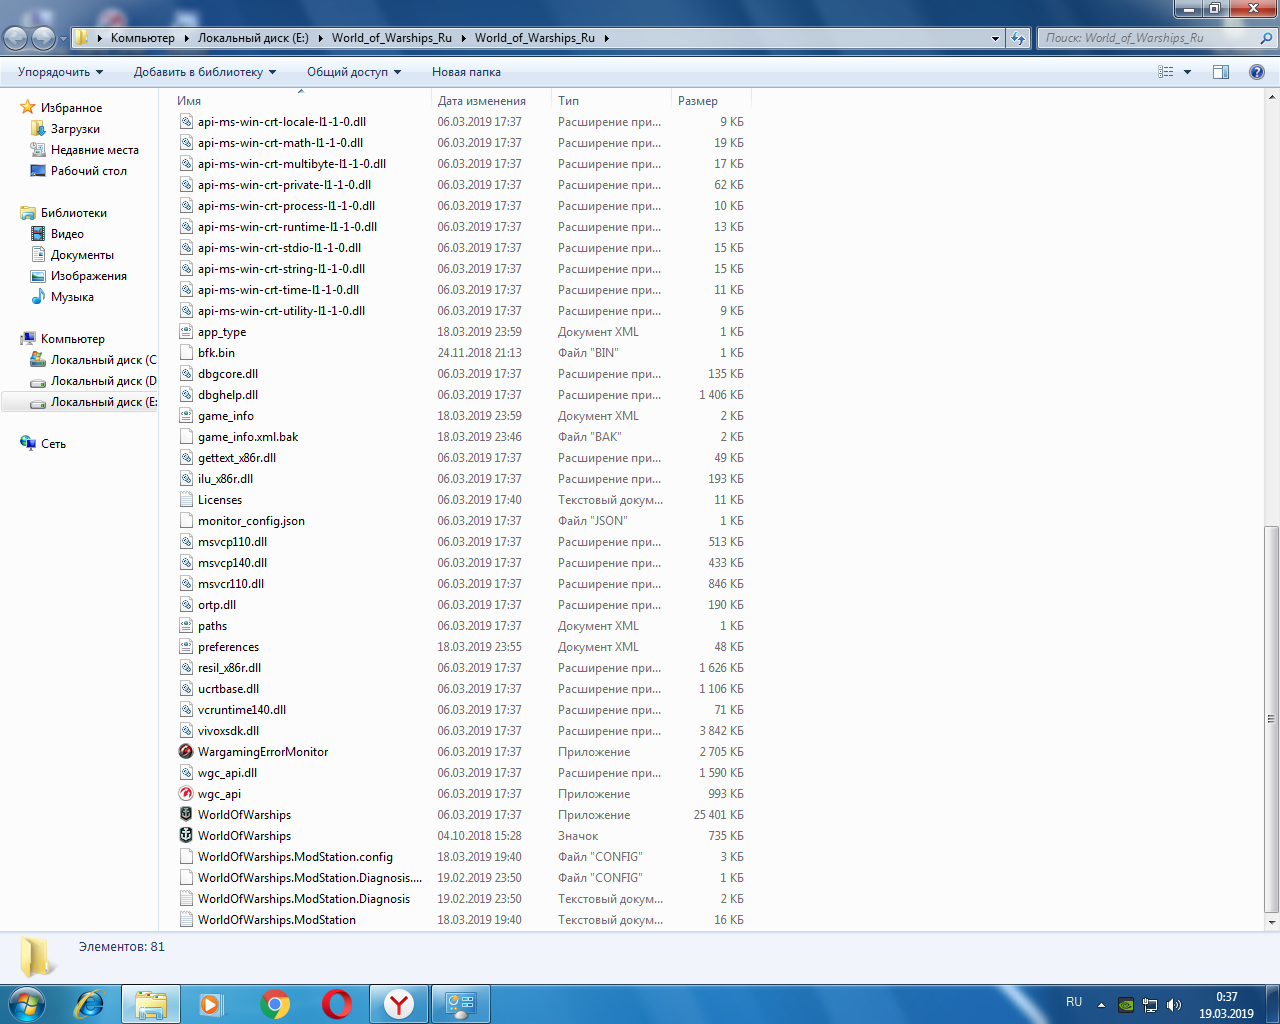
Task: Click the Windows Start button
Action: pos(27,1003)
